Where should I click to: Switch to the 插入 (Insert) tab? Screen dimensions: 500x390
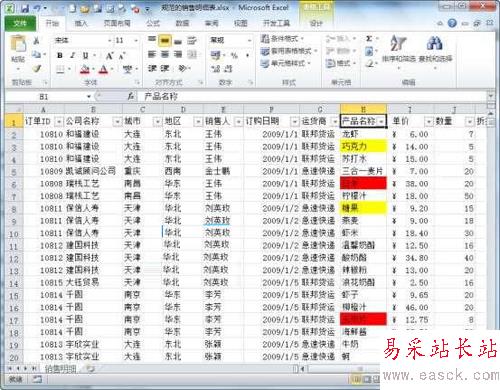(x=81, y=23)
